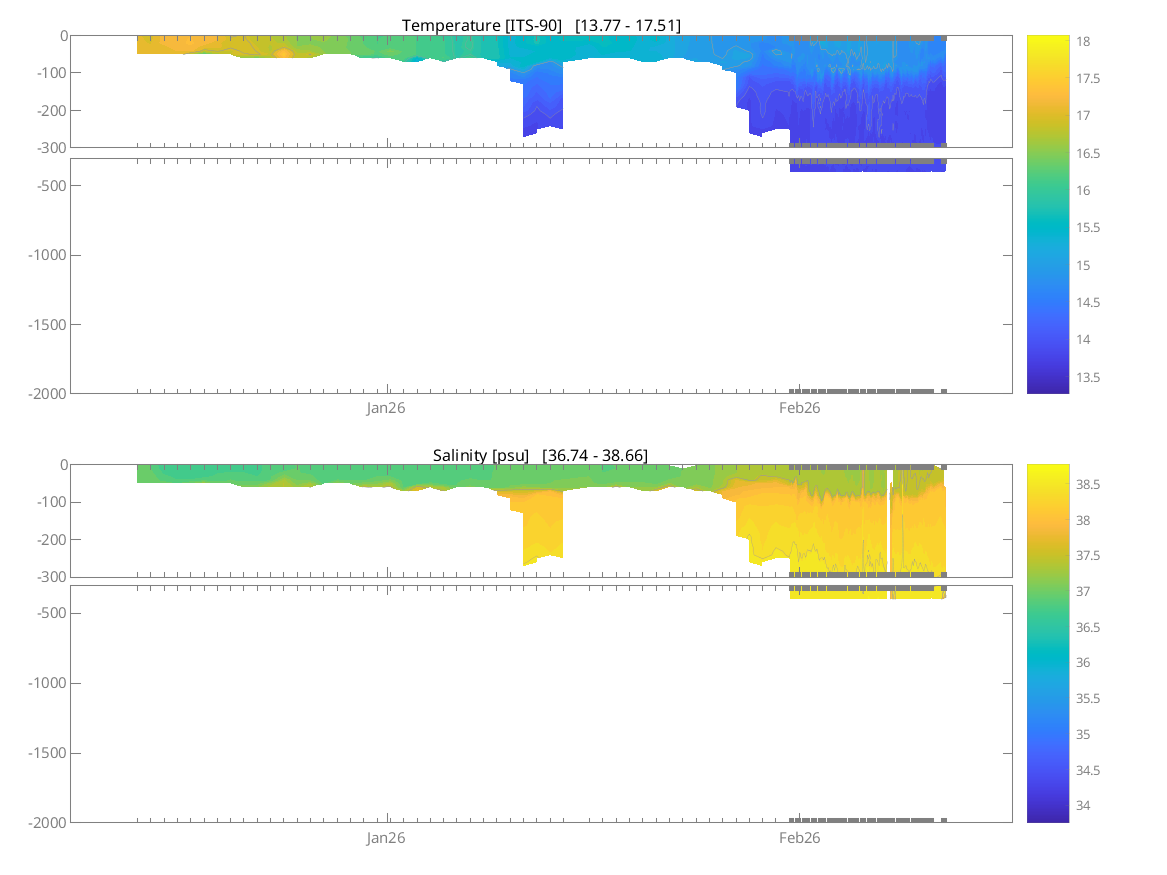
Task: Click the -2000 depth label on salinity axis
Action: [x=46, y=822]
